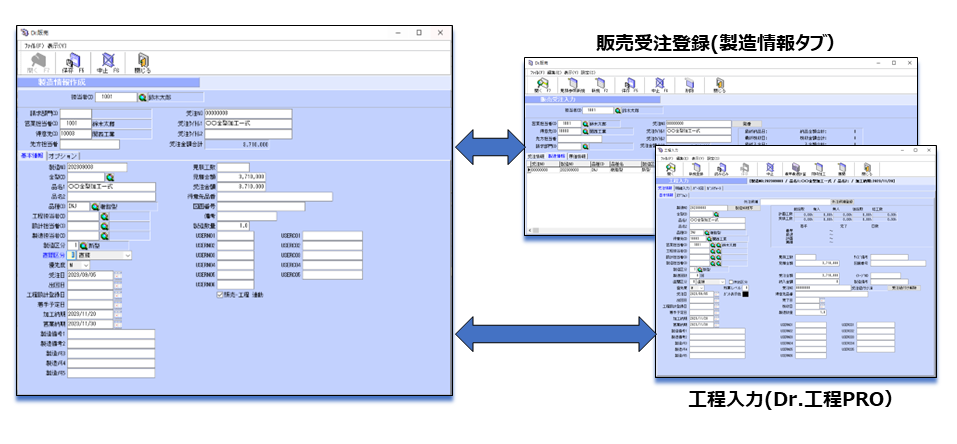Click USERC01 input field in 製造情報作成
This screenshot has width=957, height=444.
[x=333, y=236]
